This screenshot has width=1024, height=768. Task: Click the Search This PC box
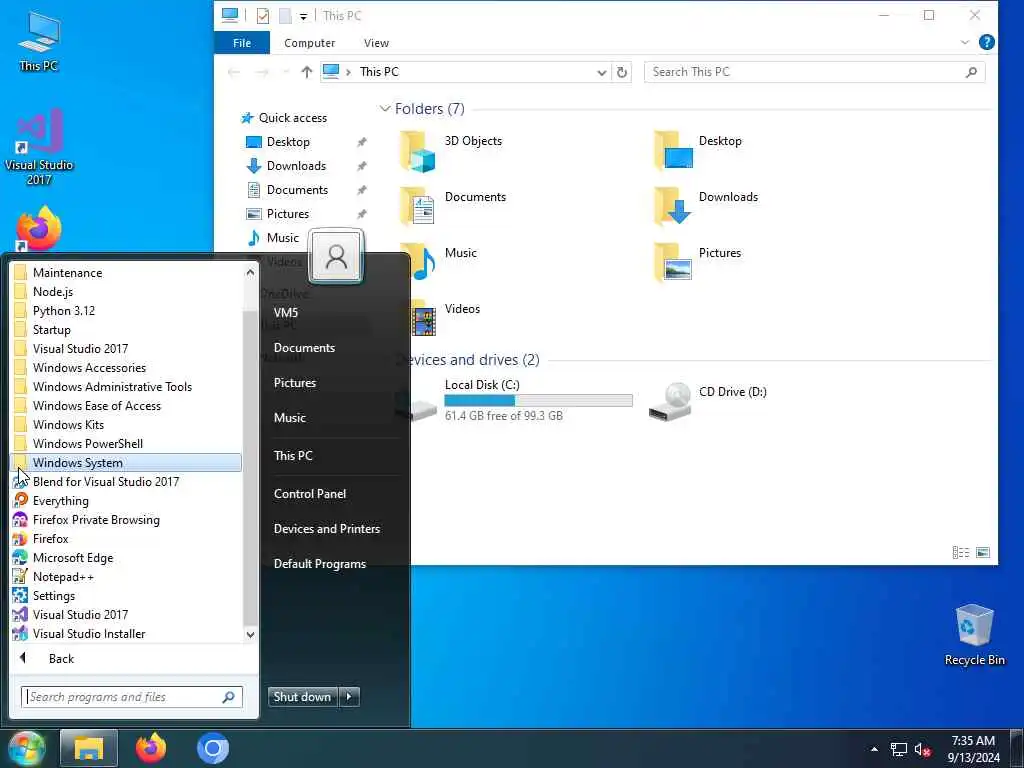[x=814, y=72]
